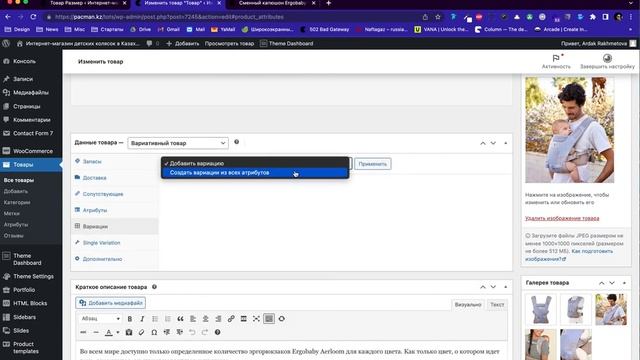The height and width of the screenshot is (360, 640).
Task: Open the Абзац paragraph format dropdown
Action: pyautogui.click(x=100, y=319)
